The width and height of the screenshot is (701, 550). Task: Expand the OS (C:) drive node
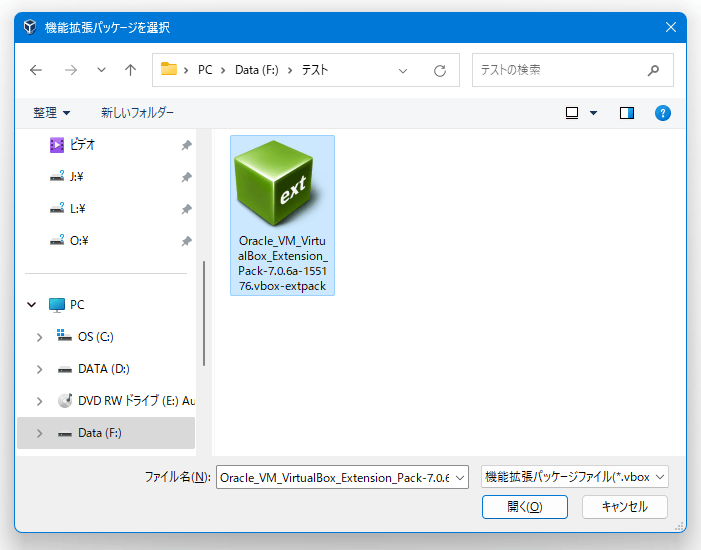[39, 337]
